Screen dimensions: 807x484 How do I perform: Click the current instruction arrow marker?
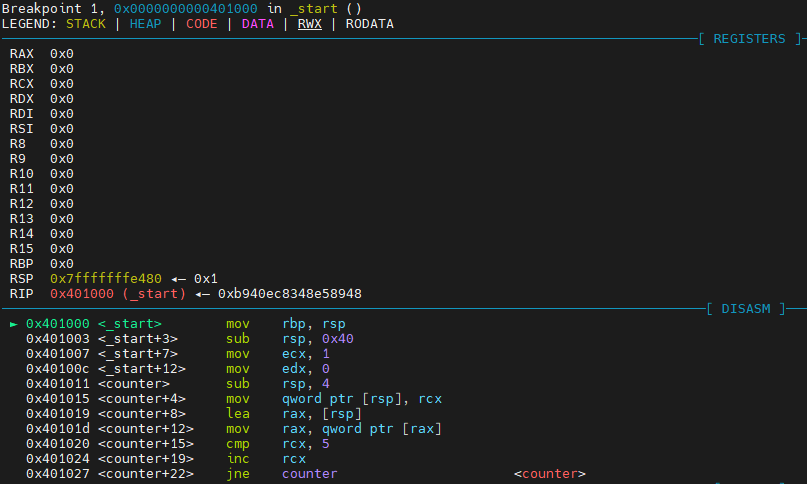pos(14,324)
